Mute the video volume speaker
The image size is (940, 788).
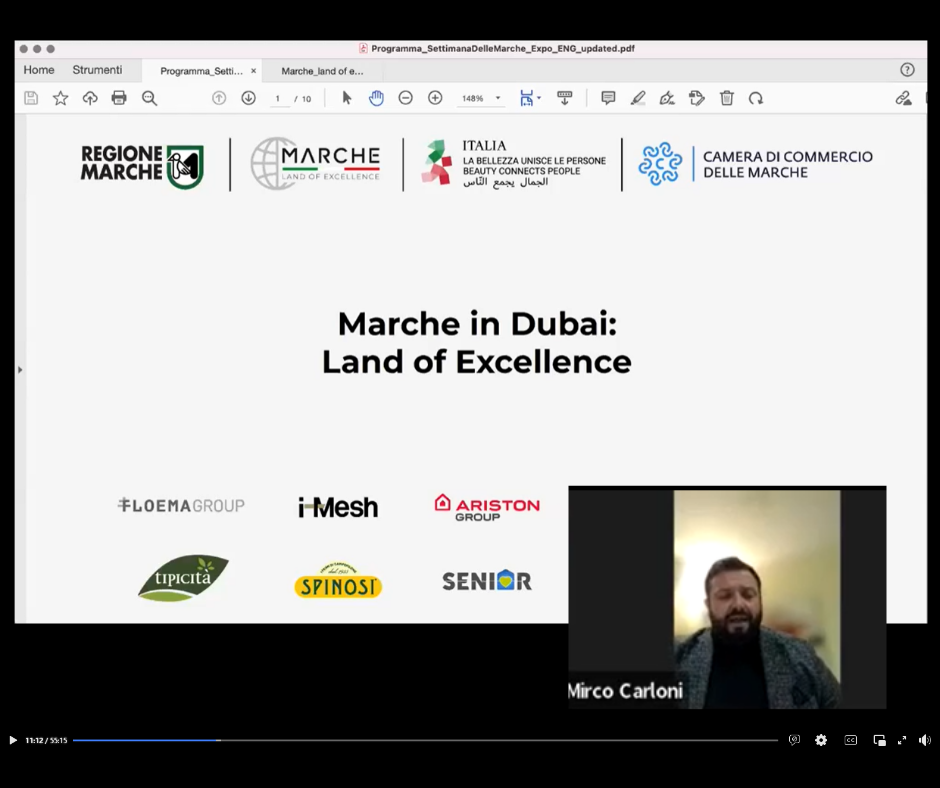[x=925, y=740]
